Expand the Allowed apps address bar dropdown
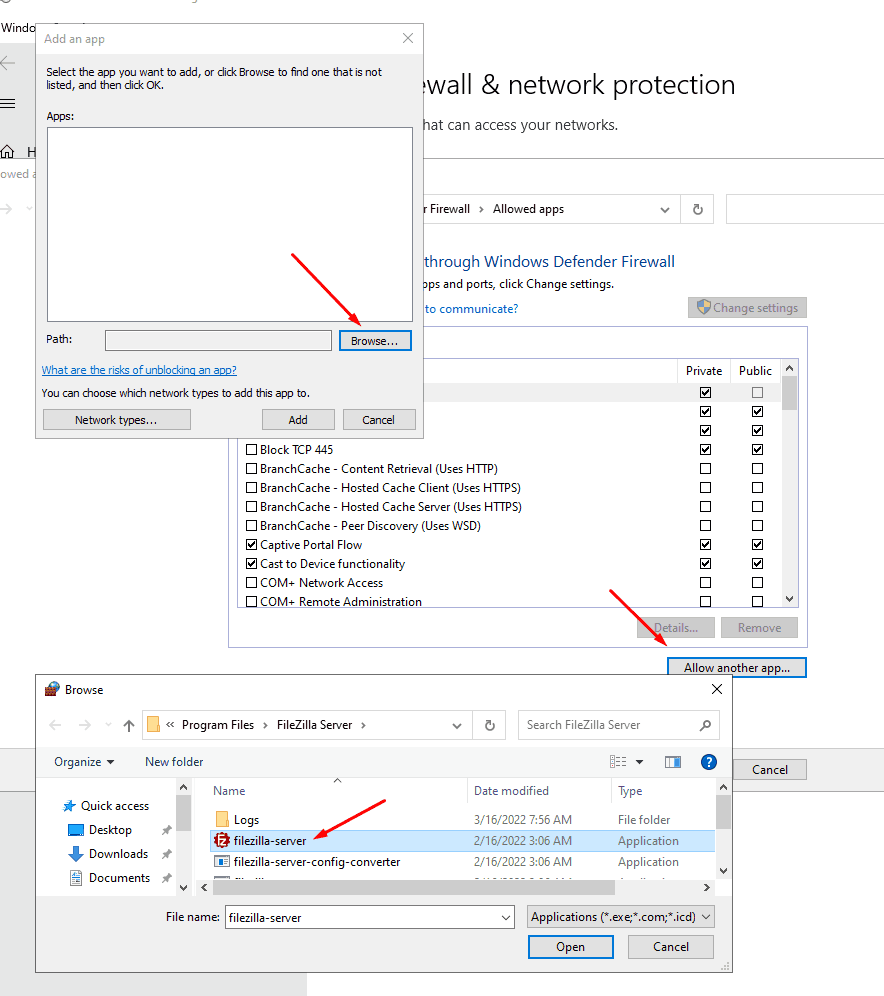 pyautogui.click(x=664, y=210)
